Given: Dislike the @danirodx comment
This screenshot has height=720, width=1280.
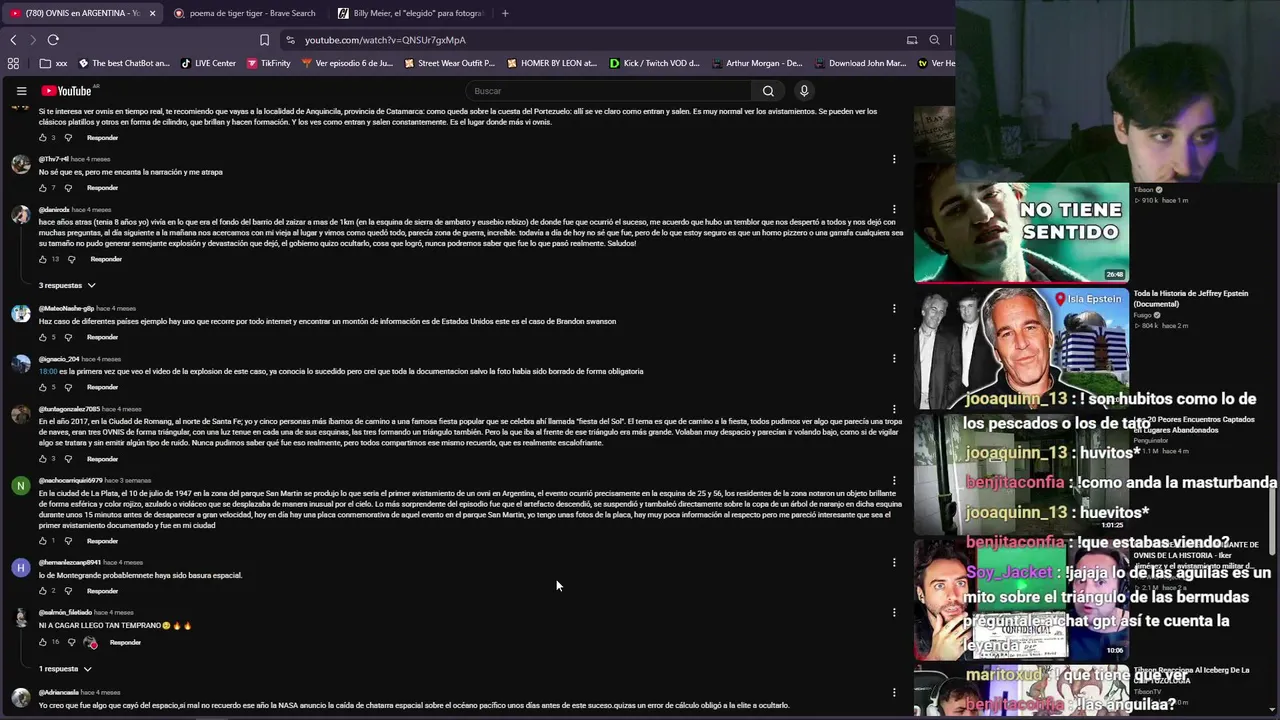Looking at the screenshot, I should point(71,260).
